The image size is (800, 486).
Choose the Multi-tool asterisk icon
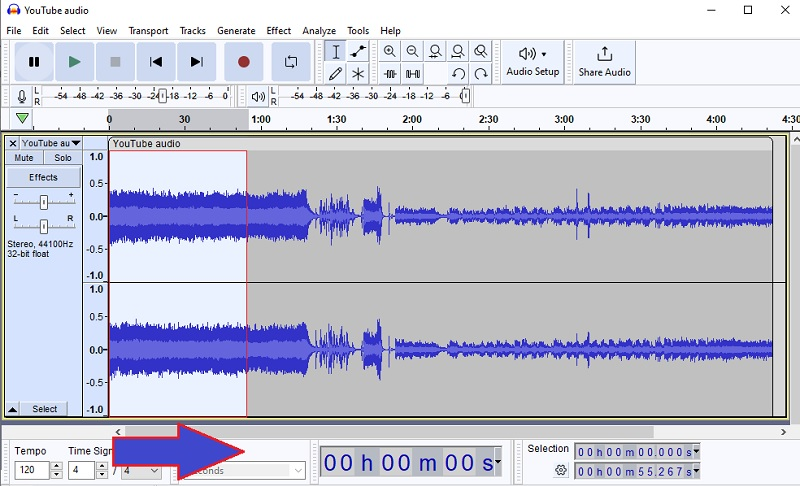pyautogui.click(x=358, y=74)
